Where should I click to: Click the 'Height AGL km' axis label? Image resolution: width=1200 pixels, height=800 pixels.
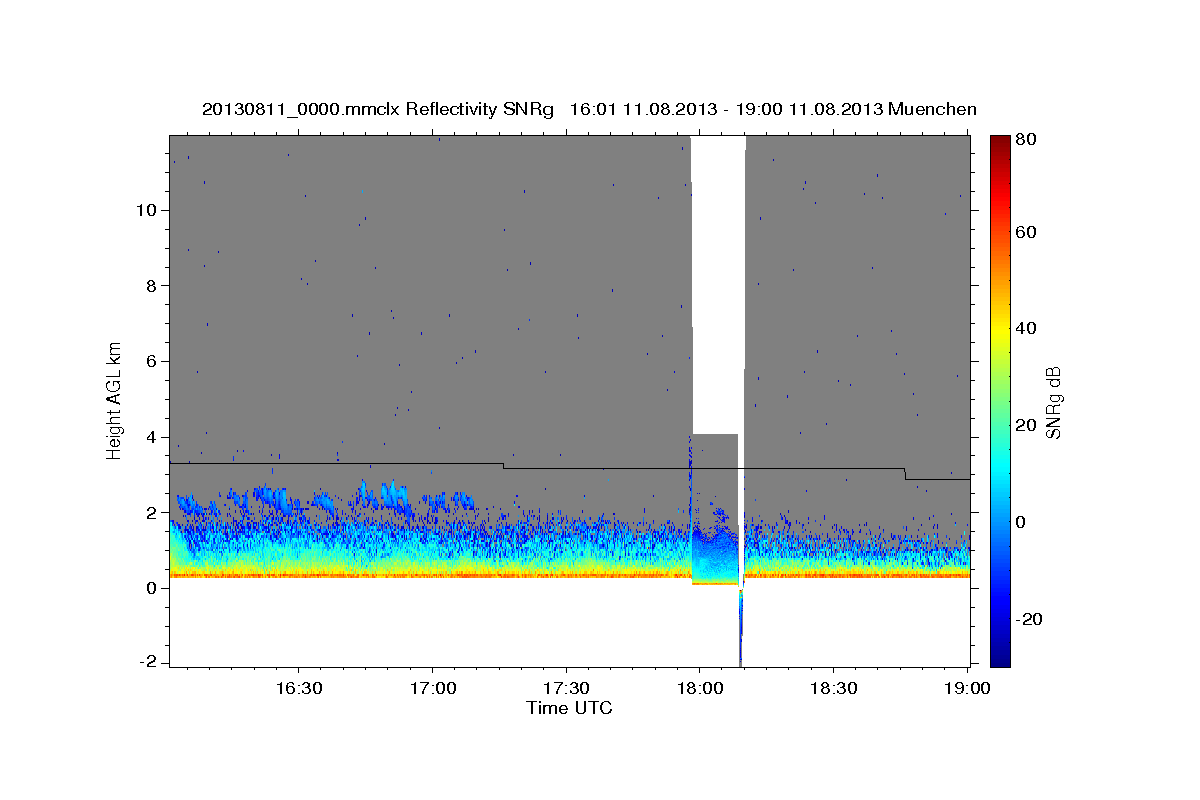tap(115, 401)
